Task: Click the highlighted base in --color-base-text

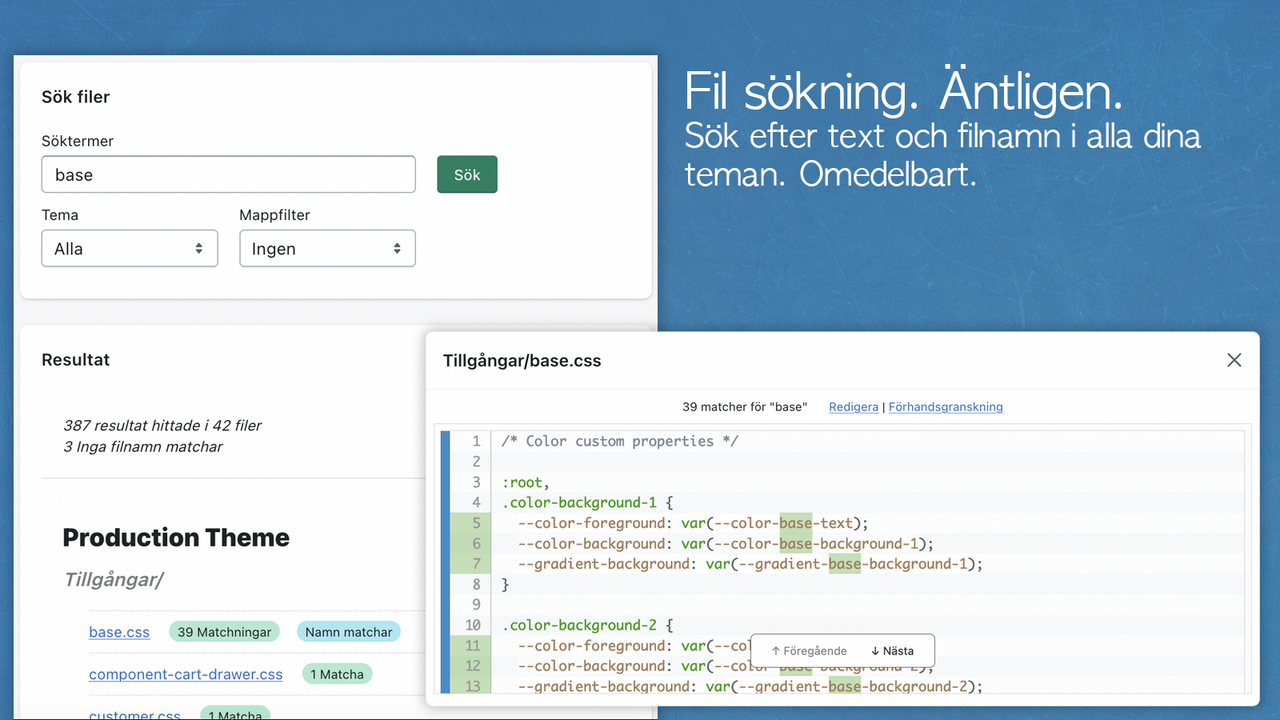Action: click(x=796, y=523)
